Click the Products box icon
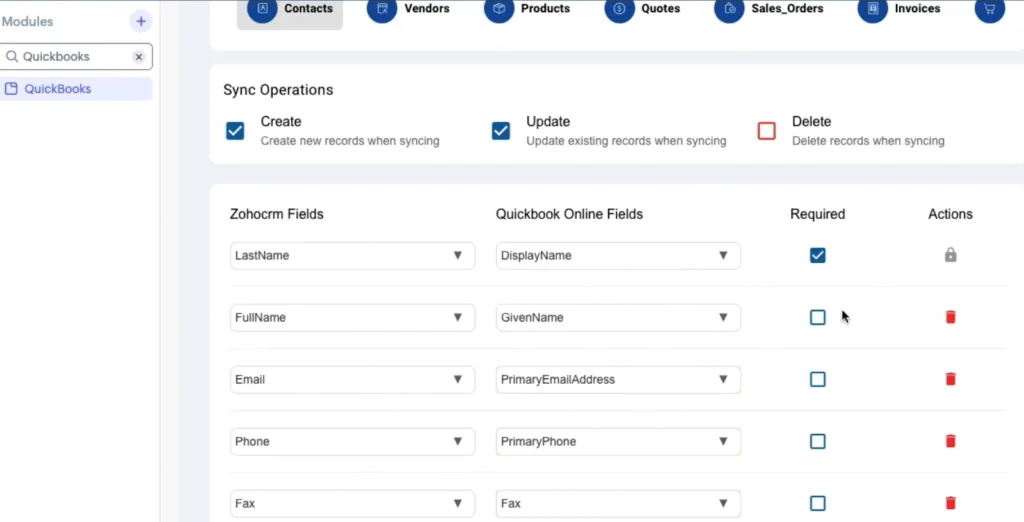The image size is (1024, 522). [500, 8]
